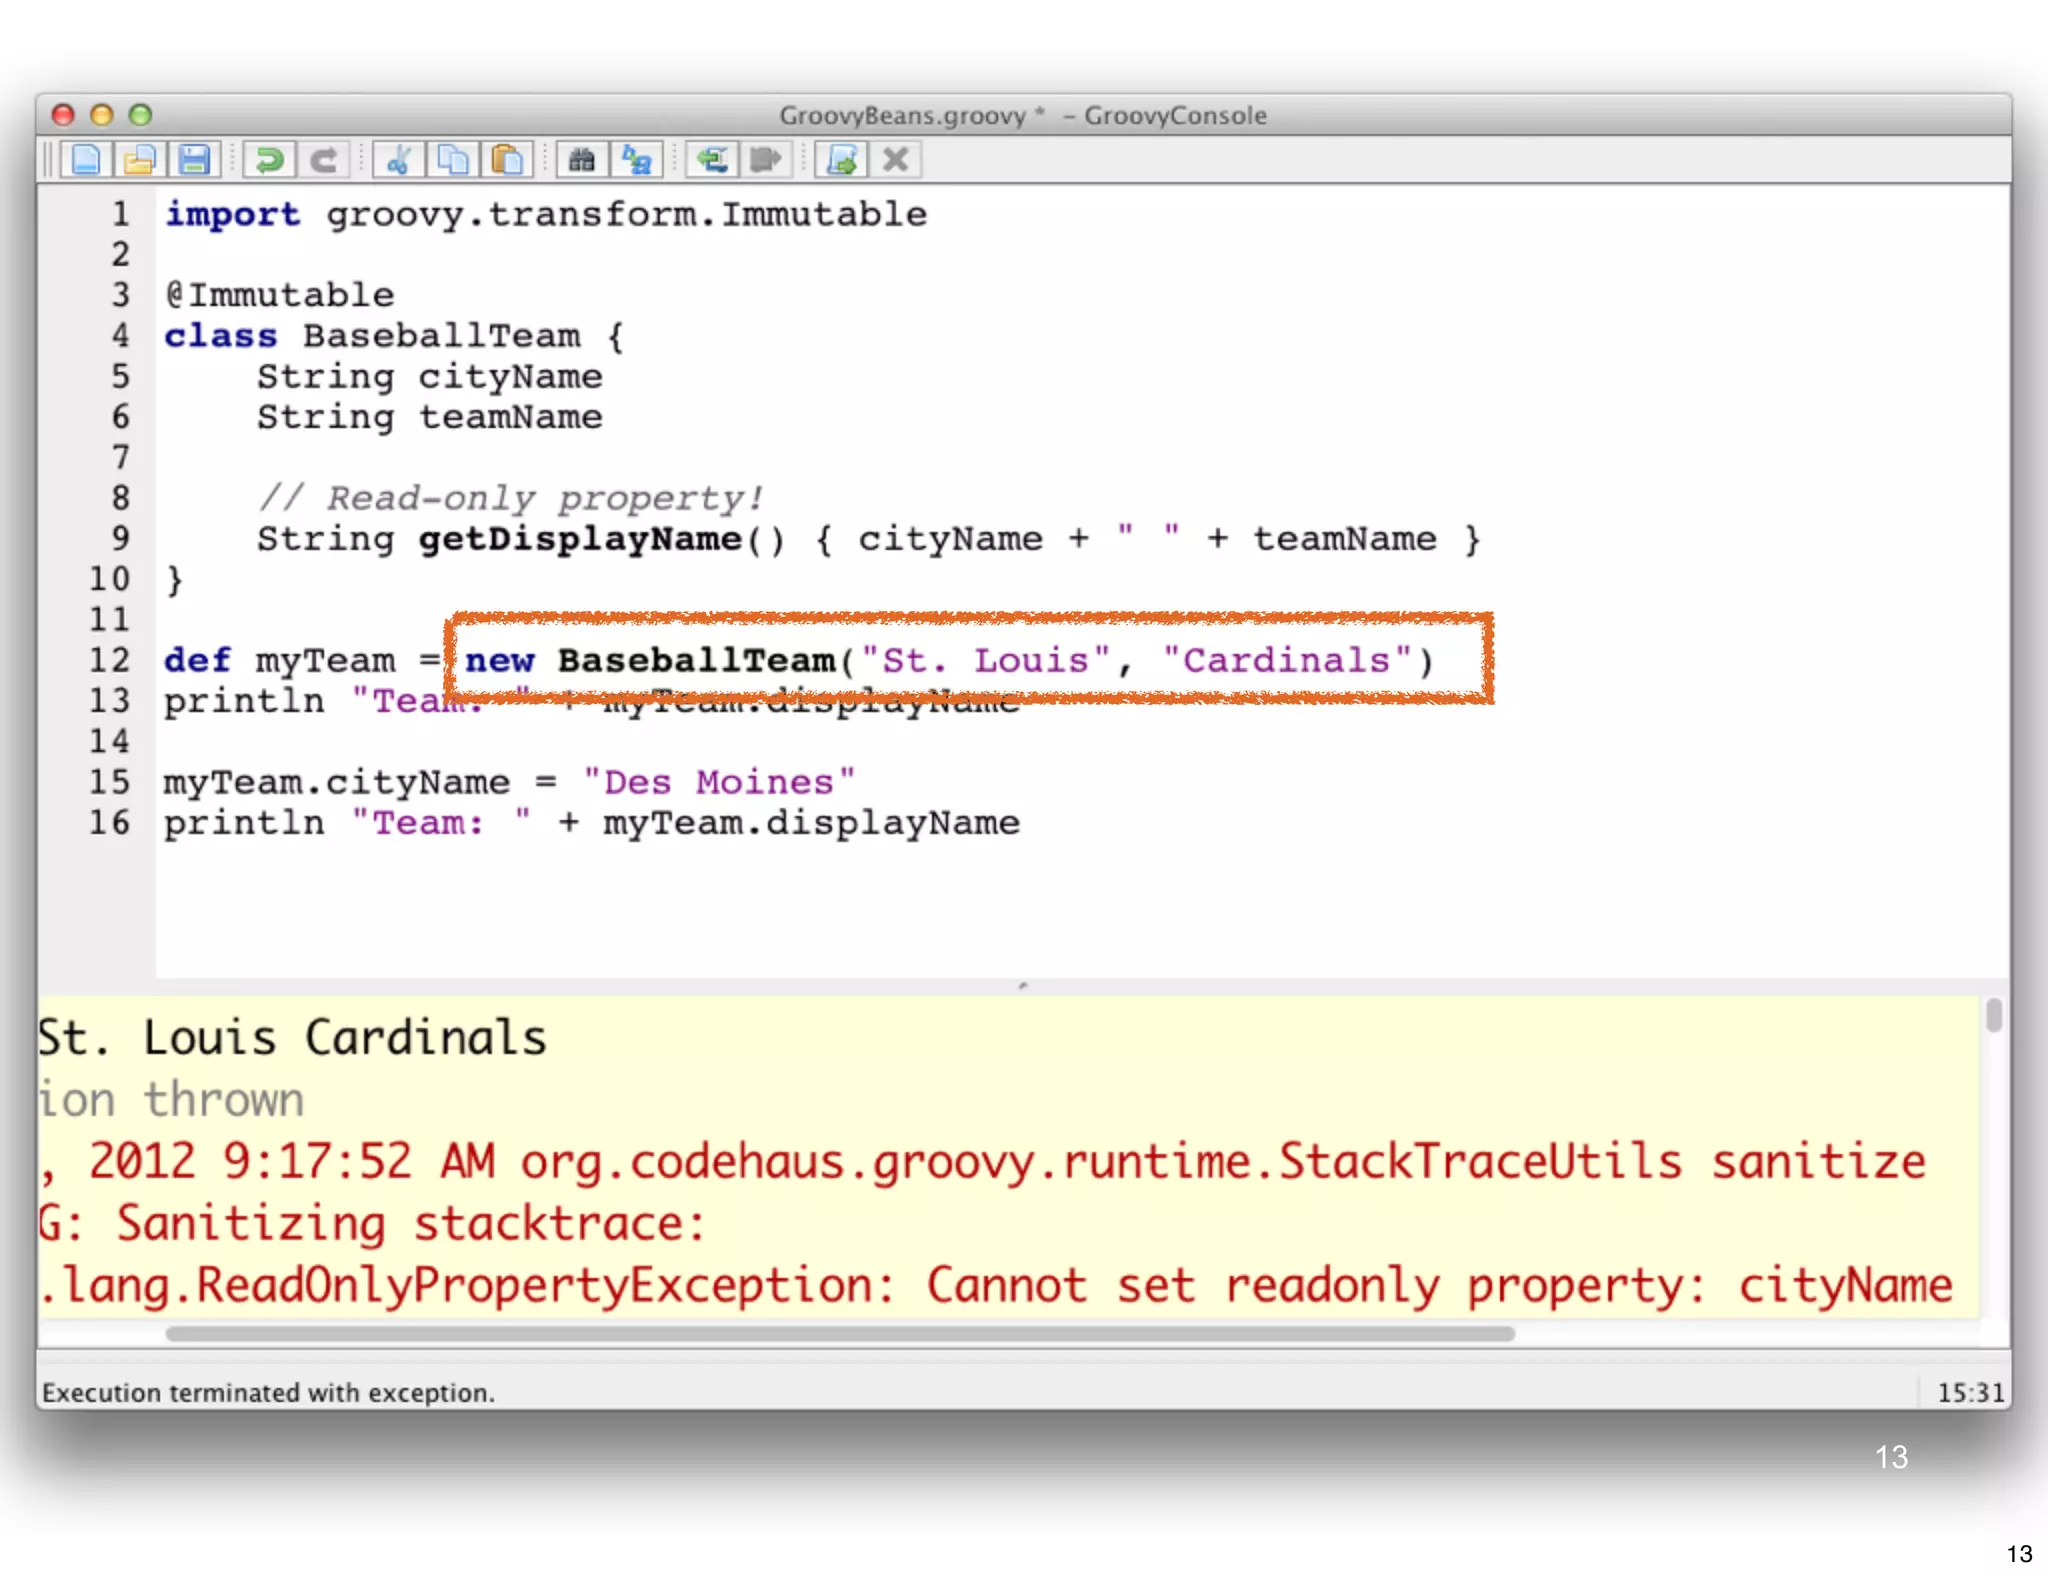2048x1576 pixels.
Task: Click the Redo arrow icon
Action: click(x=323, y=160)
